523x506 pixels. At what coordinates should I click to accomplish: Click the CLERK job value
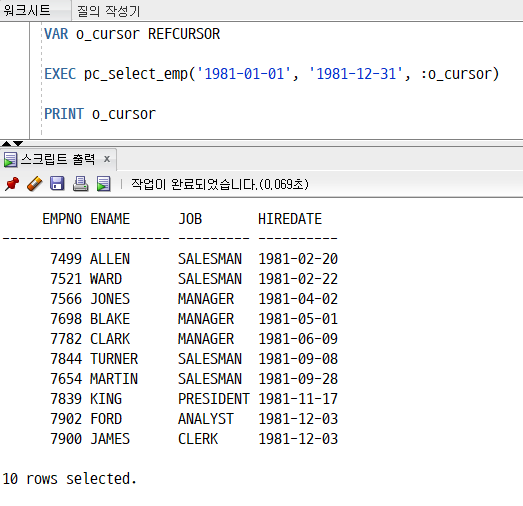click(198, 439)
